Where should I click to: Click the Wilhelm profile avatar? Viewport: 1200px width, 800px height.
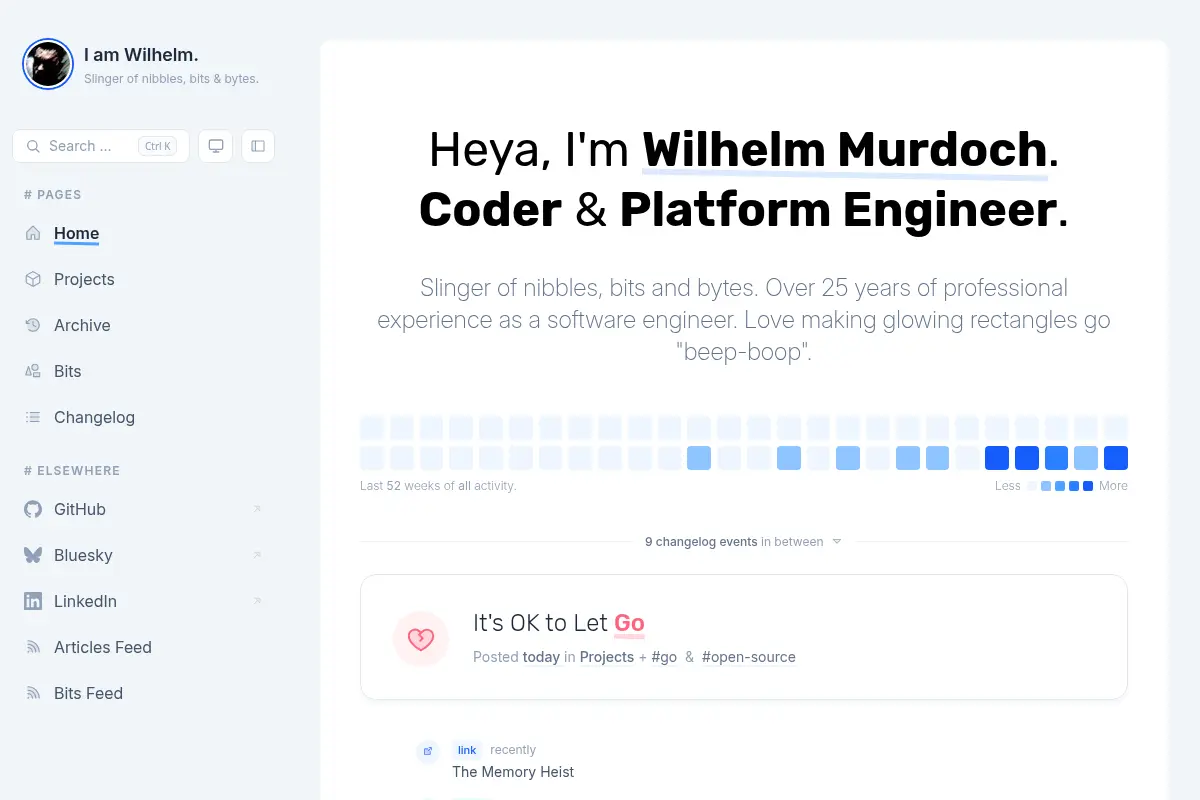click(x=48, y=64)
